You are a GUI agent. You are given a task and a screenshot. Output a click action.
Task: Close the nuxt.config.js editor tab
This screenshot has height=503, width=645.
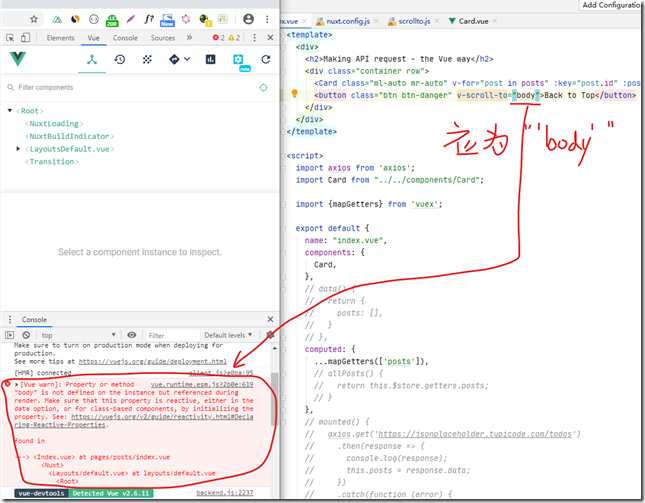point(376,21)
